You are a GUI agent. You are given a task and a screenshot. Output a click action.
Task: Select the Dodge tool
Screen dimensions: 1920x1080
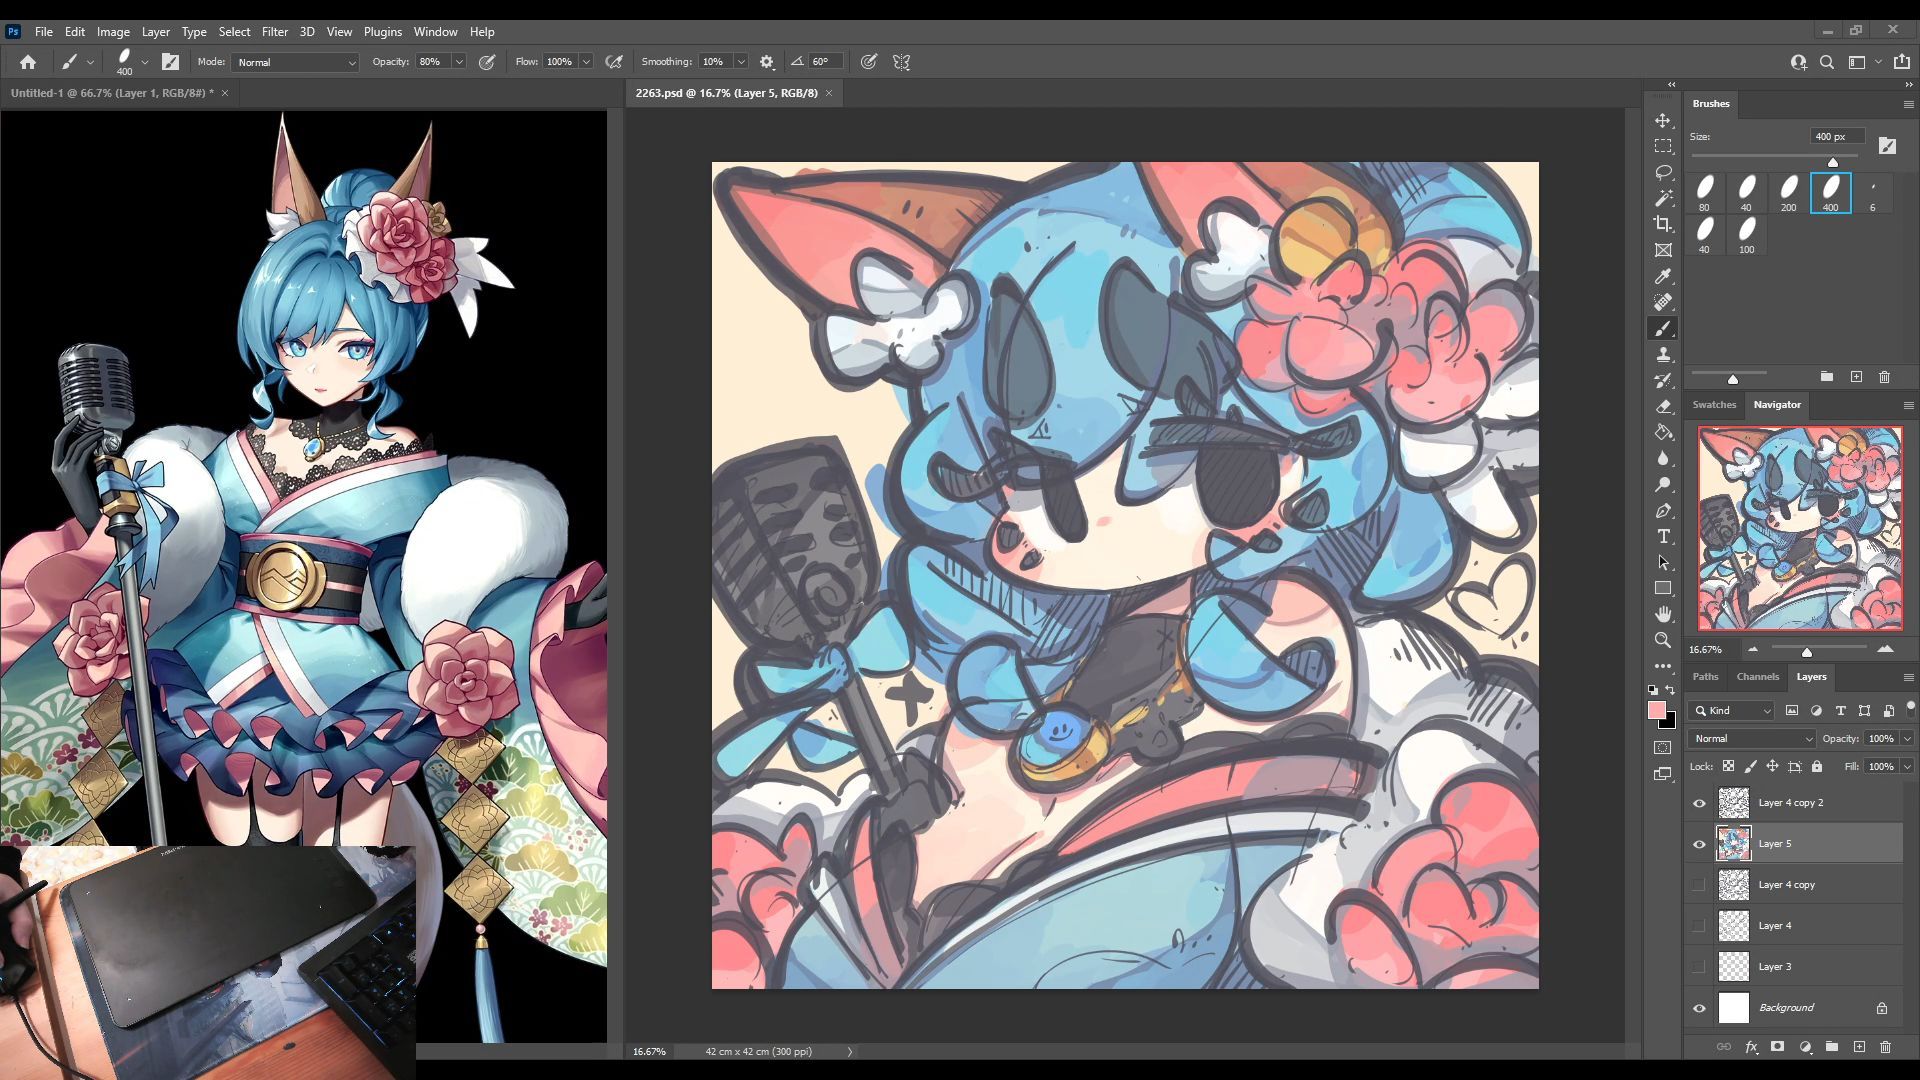point(1663,484)
